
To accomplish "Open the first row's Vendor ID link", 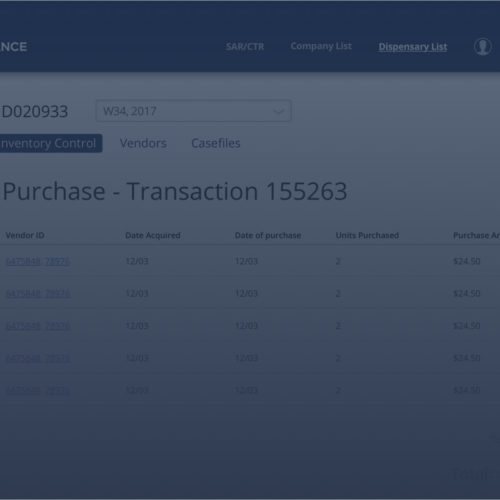I will pos(38,261).
